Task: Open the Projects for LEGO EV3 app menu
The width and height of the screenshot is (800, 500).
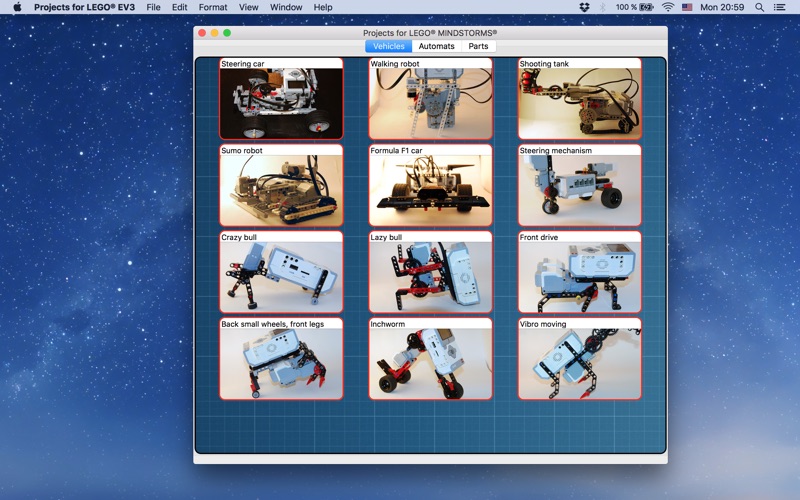Action: coord(84,7)
